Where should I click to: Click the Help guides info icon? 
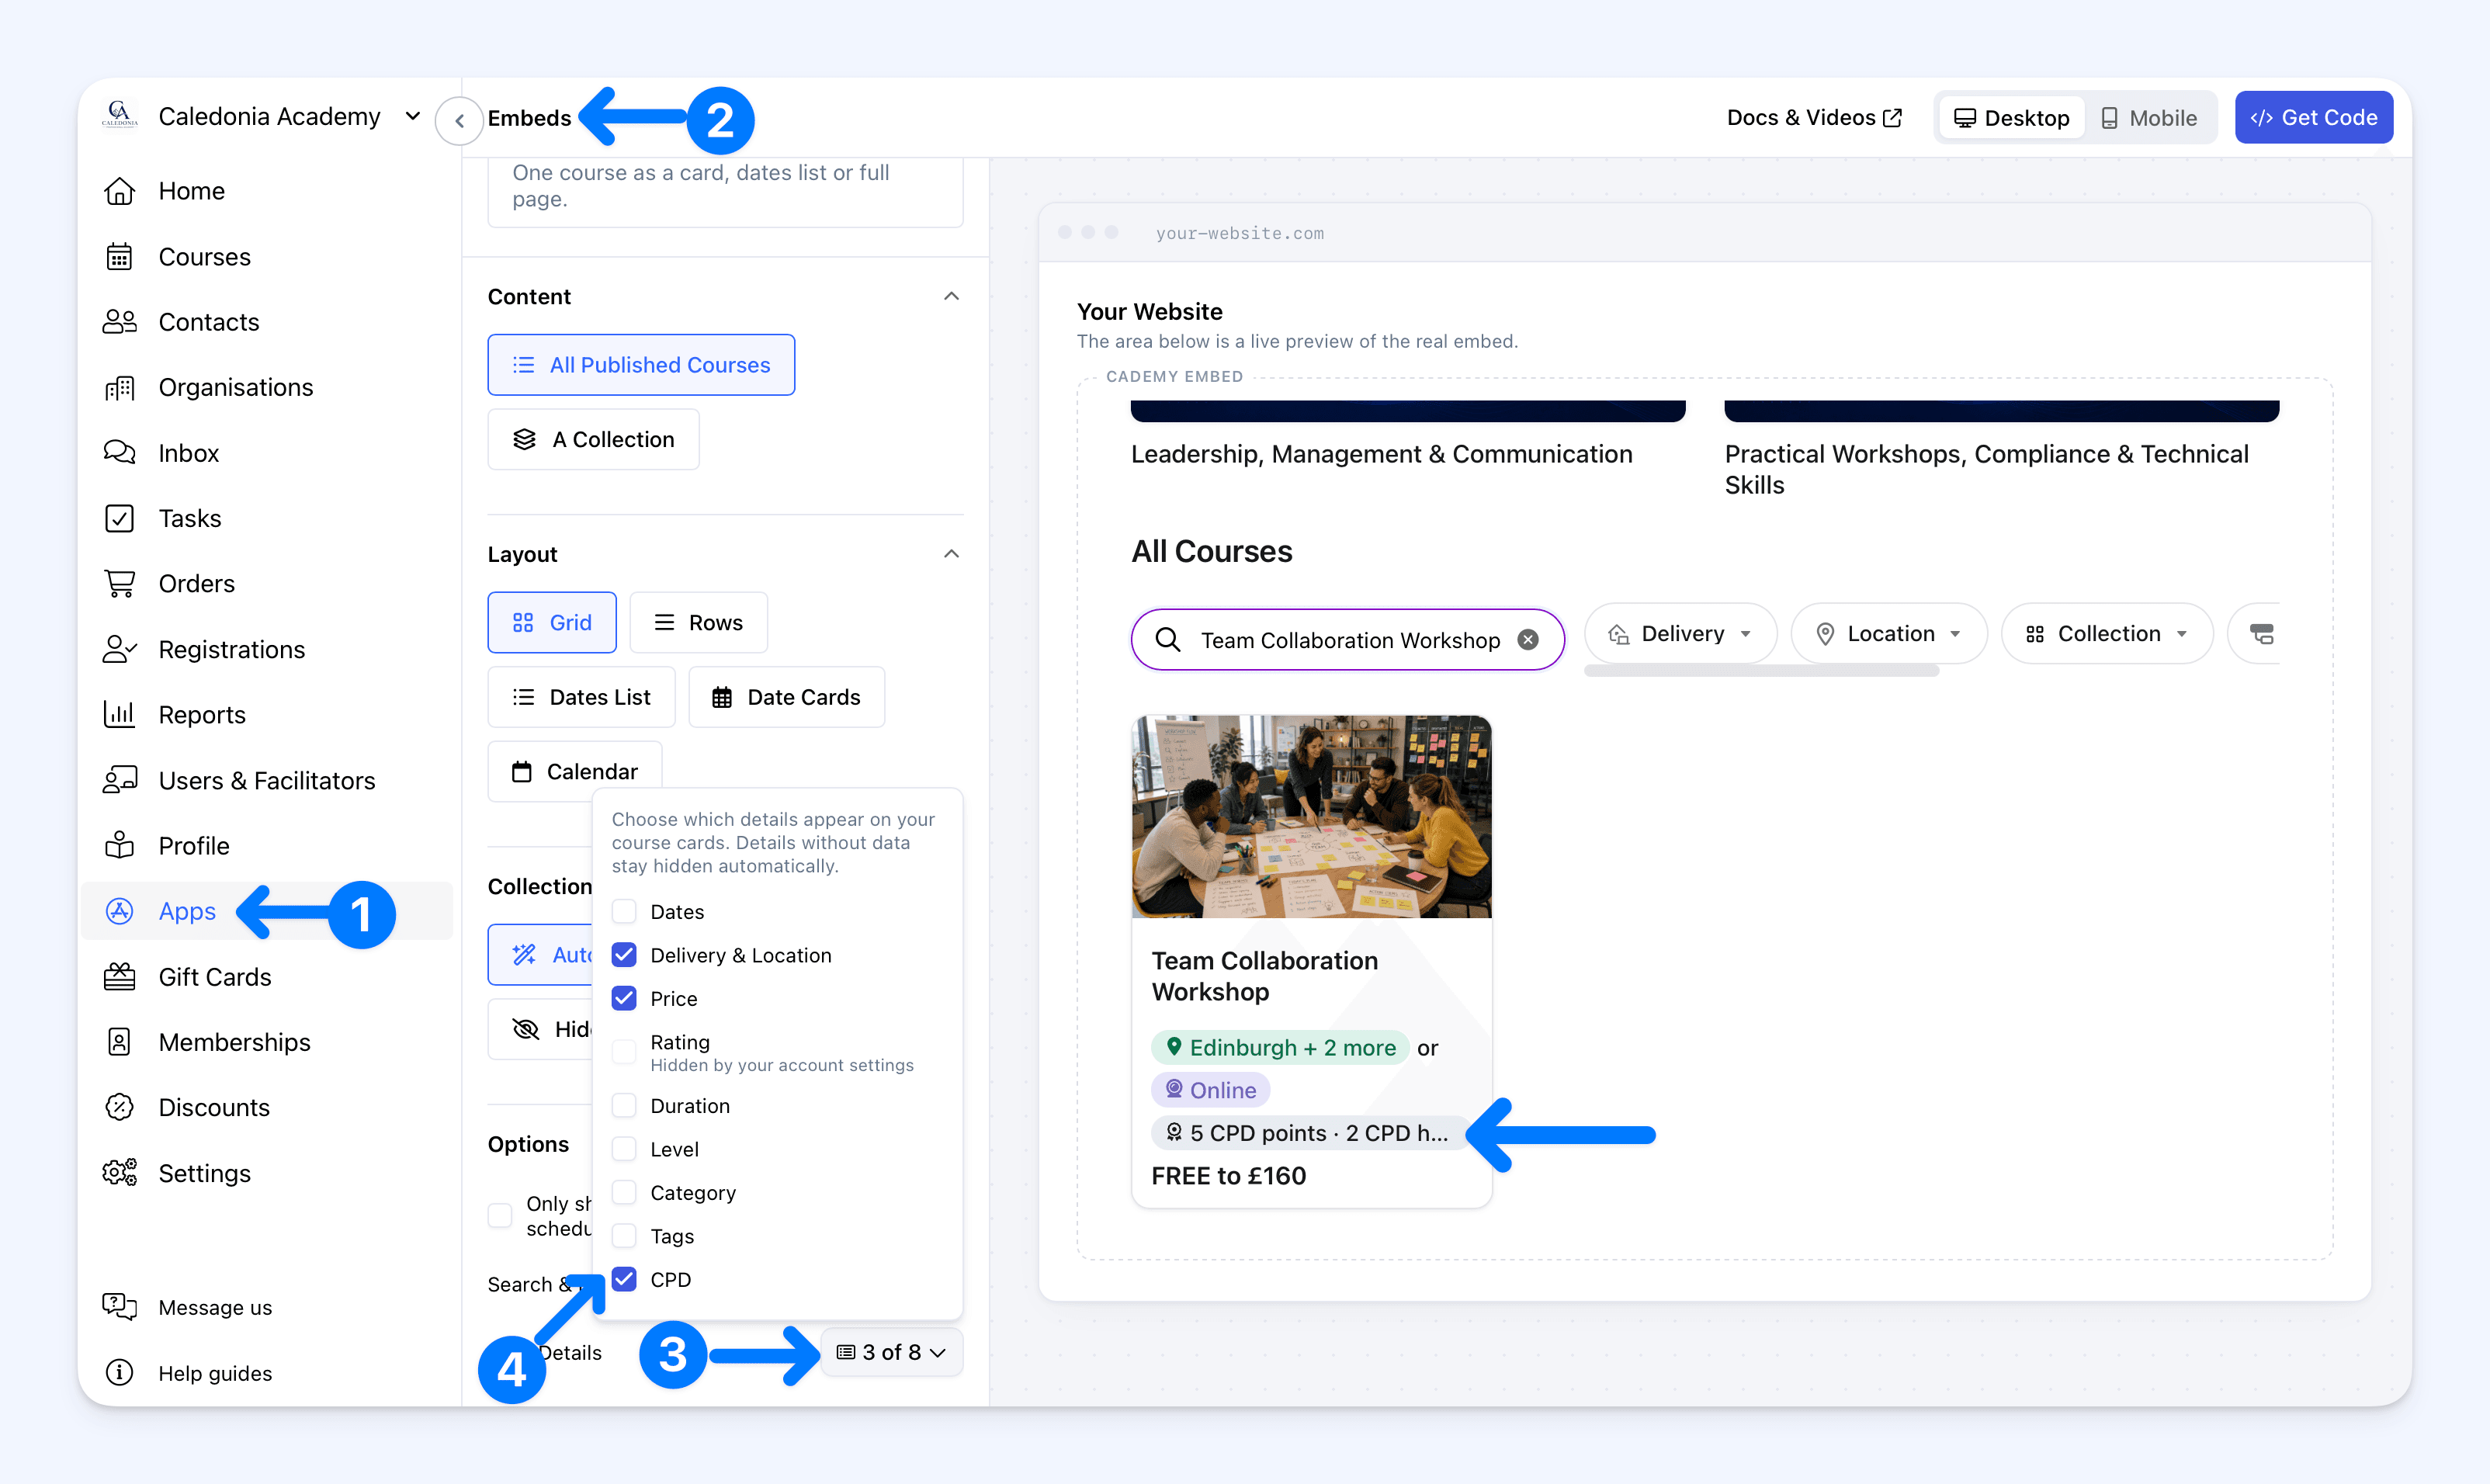coord(119,1373)
